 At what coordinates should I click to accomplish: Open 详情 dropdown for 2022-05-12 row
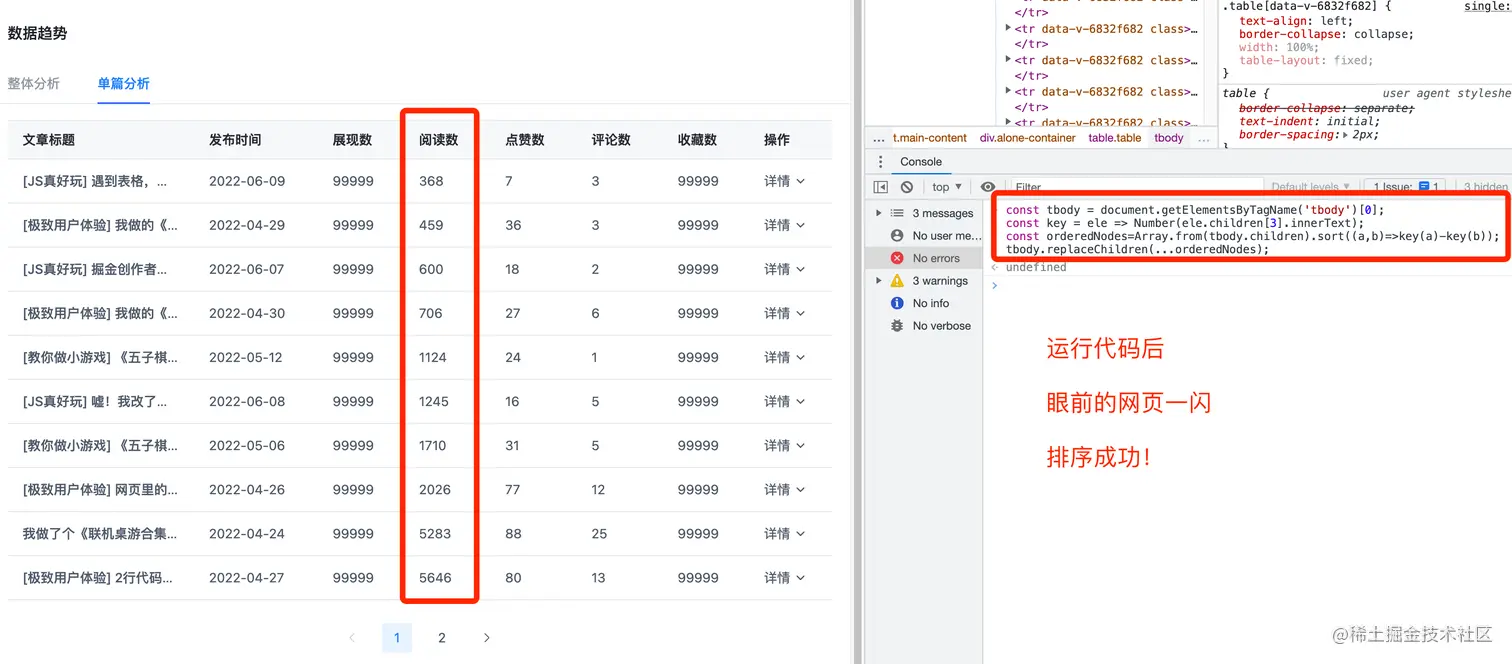pos(785,357)
